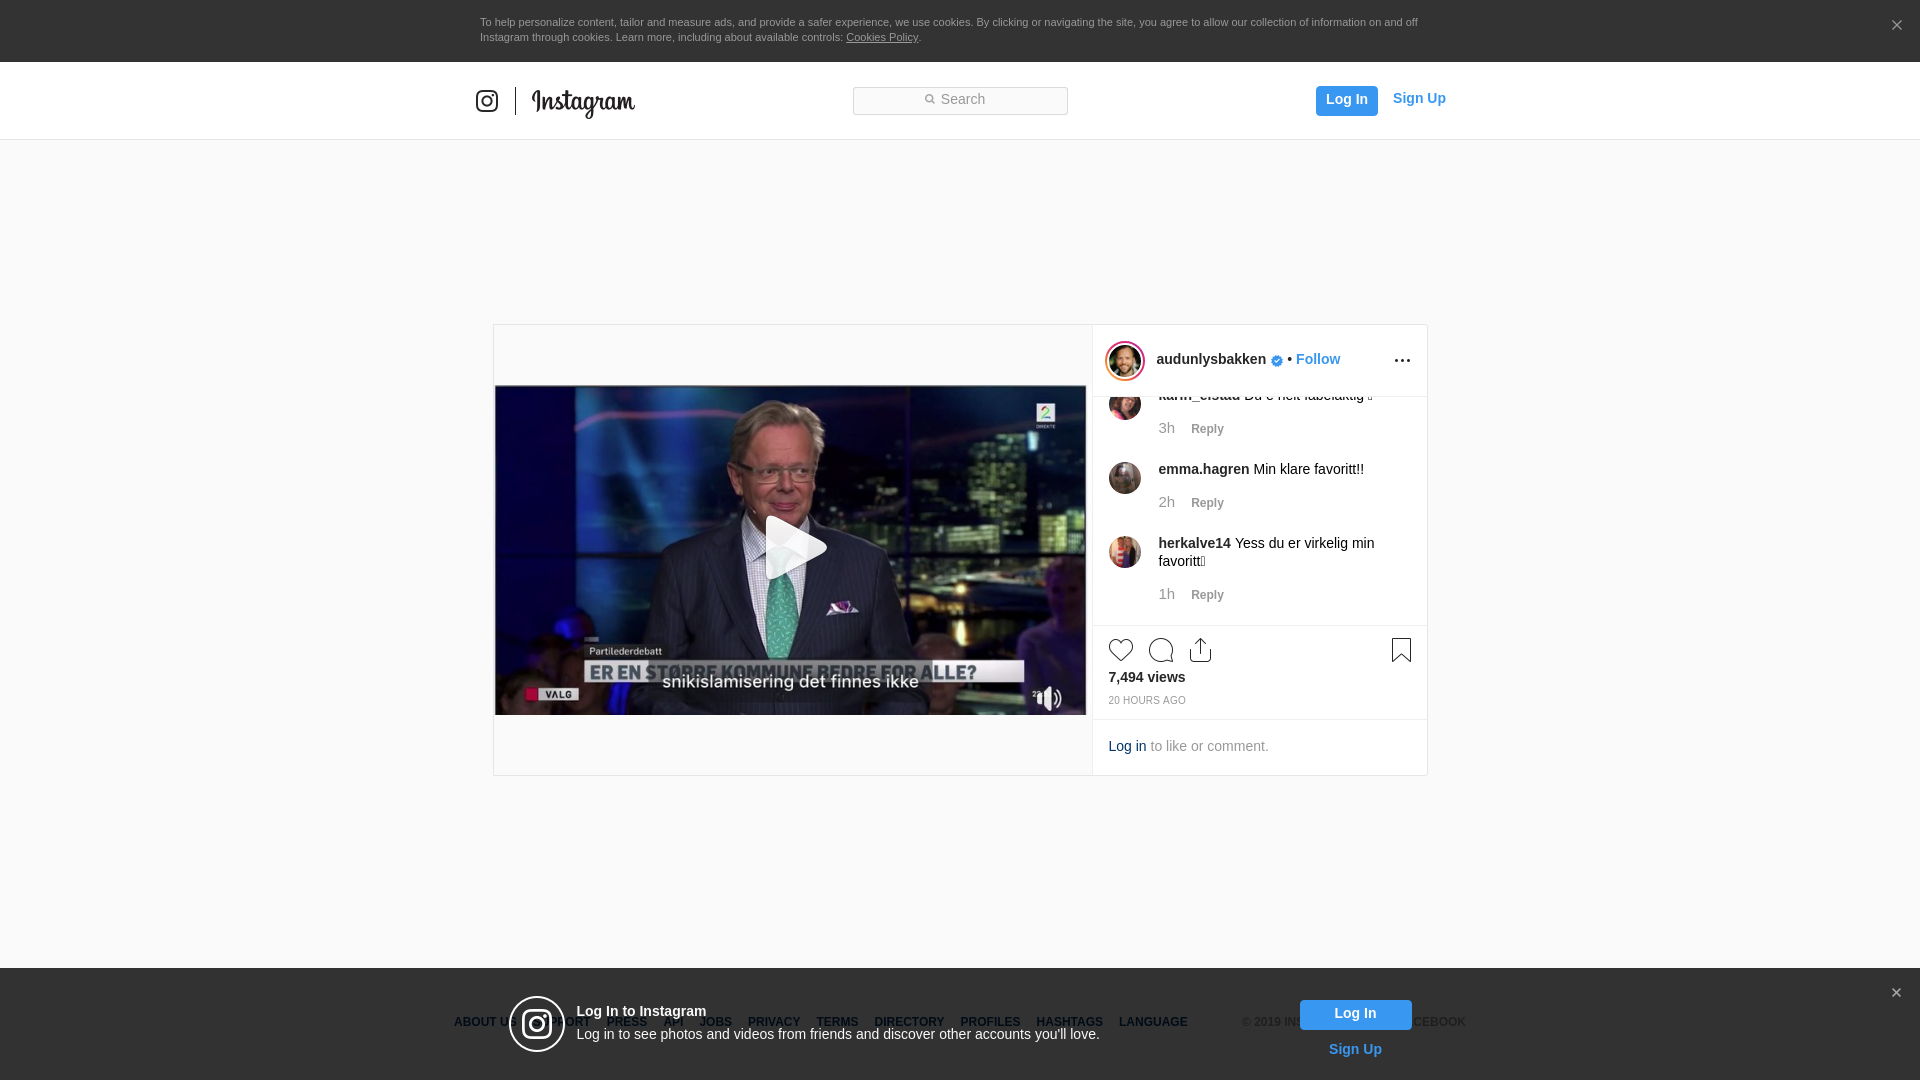
Task: Focus the Search input field
Action: [960, 101]
